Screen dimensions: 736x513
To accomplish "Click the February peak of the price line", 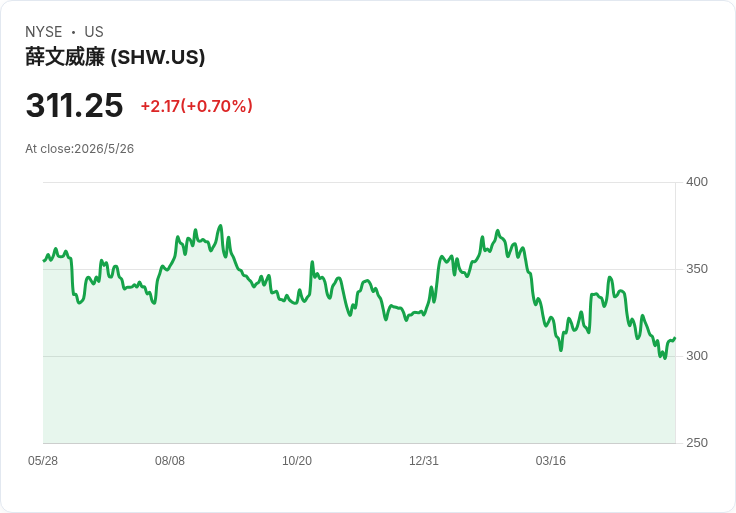I will coord(498,231).
